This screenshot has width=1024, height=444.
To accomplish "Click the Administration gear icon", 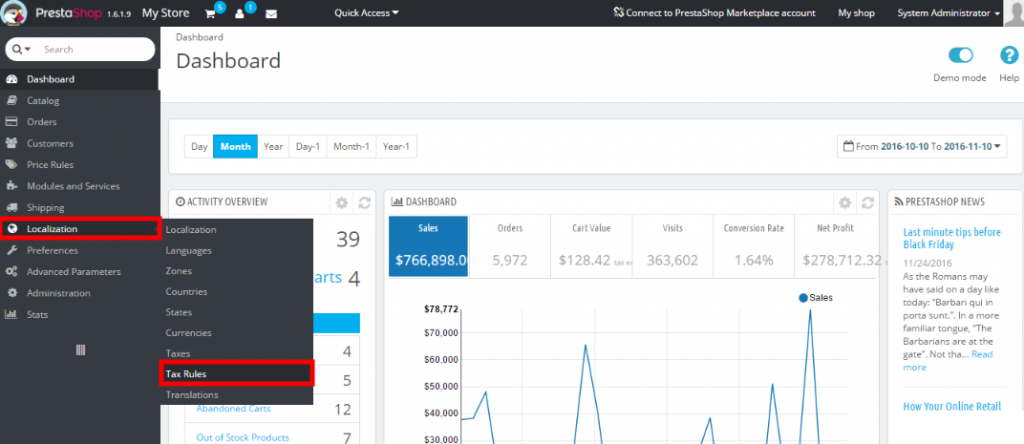I will coord(11,293).
